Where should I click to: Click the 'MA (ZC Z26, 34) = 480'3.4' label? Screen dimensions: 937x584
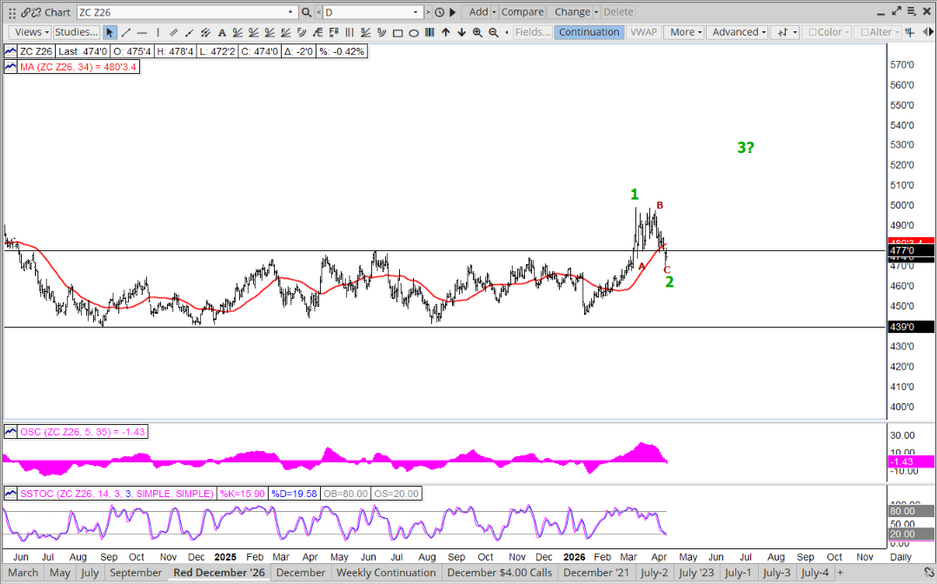[x=78, y=67]
